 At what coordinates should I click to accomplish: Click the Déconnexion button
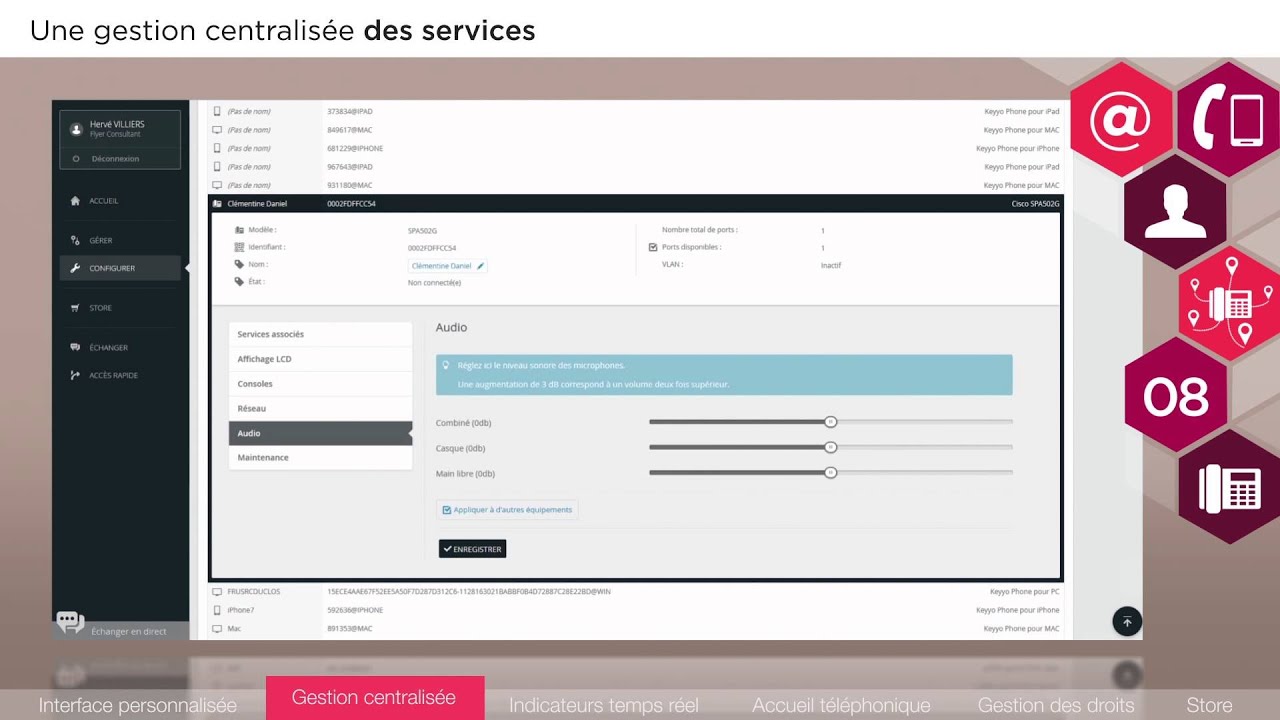(120, 158)
